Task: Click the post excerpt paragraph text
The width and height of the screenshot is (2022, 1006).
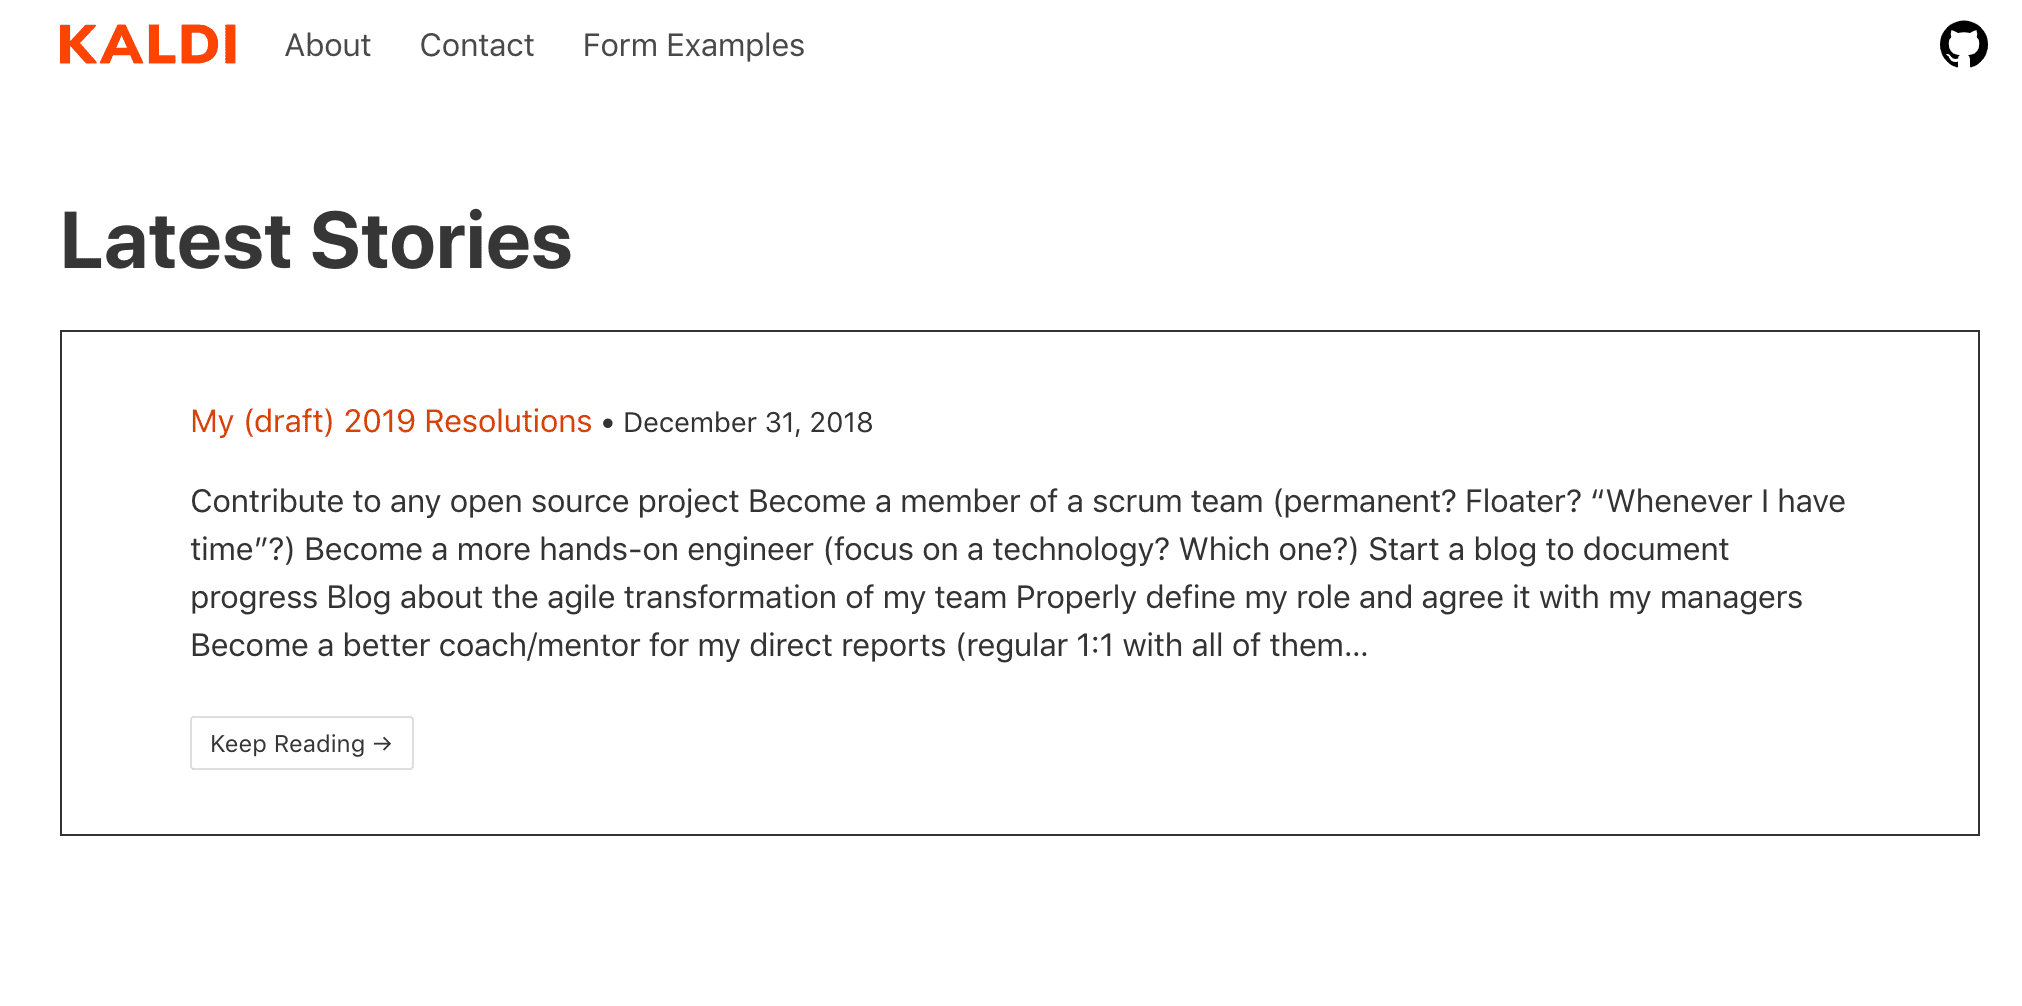Action: (1018, 573)
